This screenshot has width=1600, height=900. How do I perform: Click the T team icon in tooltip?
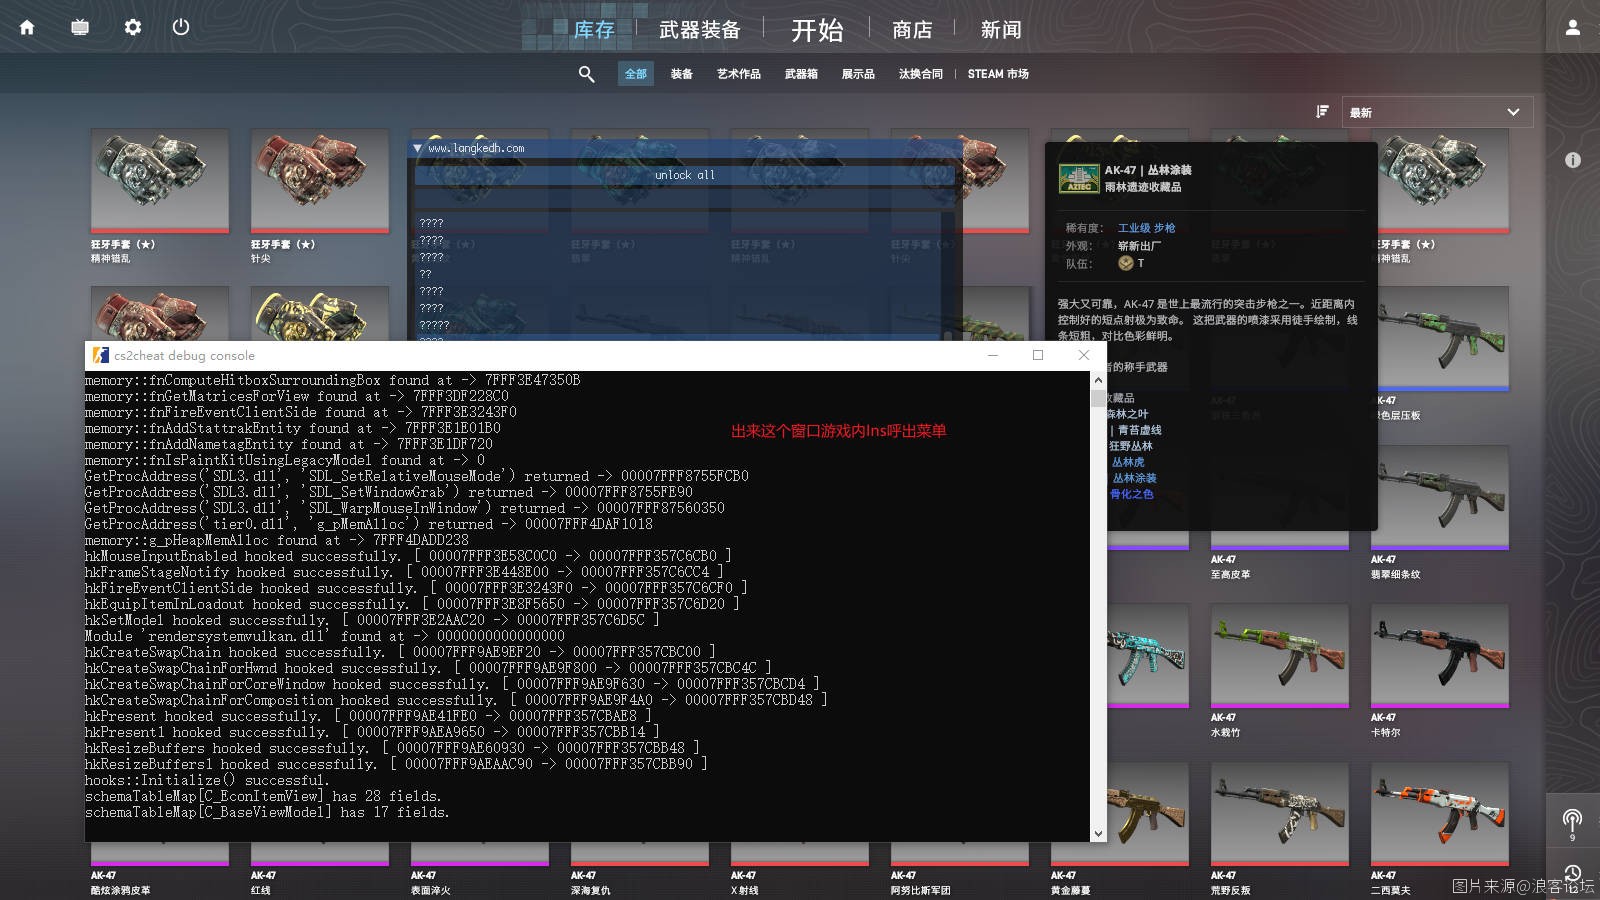pos(1126,263)
